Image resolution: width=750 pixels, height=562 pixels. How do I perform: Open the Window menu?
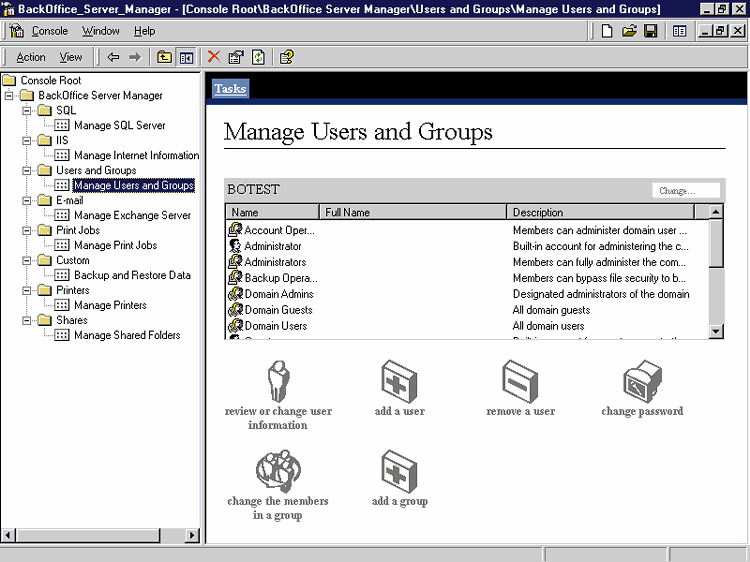(x=100, y=31)
